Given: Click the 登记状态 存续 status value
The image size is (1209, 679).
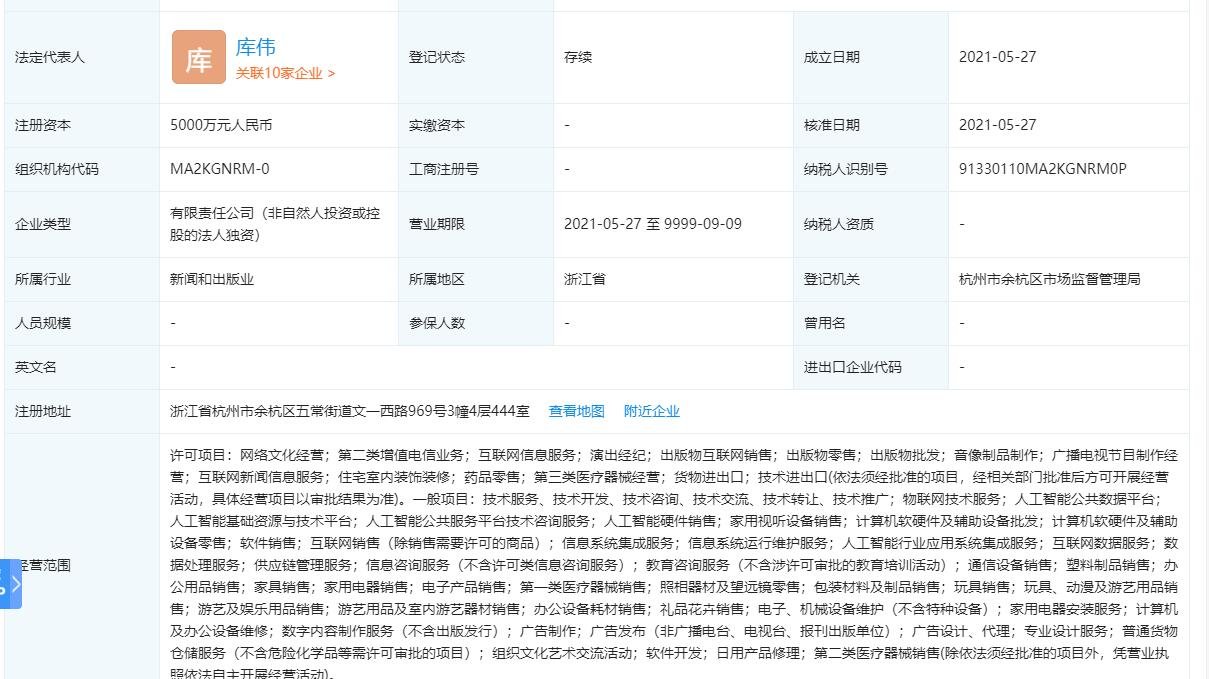Looking at the screenshot, I should 577,57.
